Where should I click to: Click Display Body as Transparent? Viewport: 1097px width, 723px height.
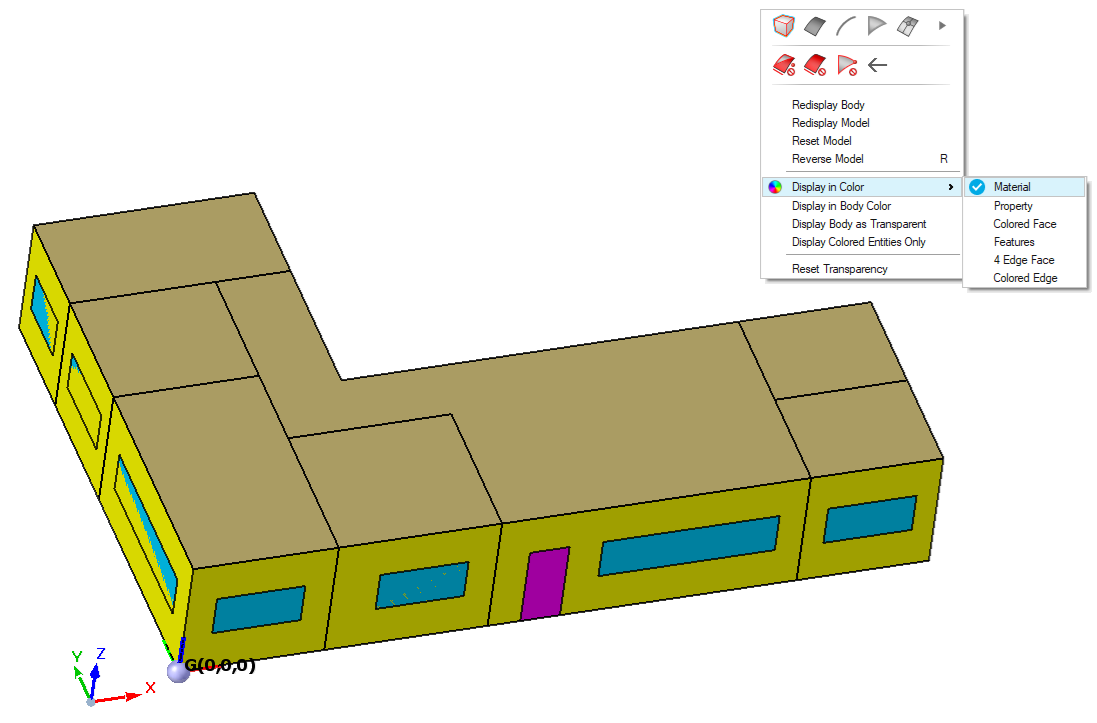(858, 224)
